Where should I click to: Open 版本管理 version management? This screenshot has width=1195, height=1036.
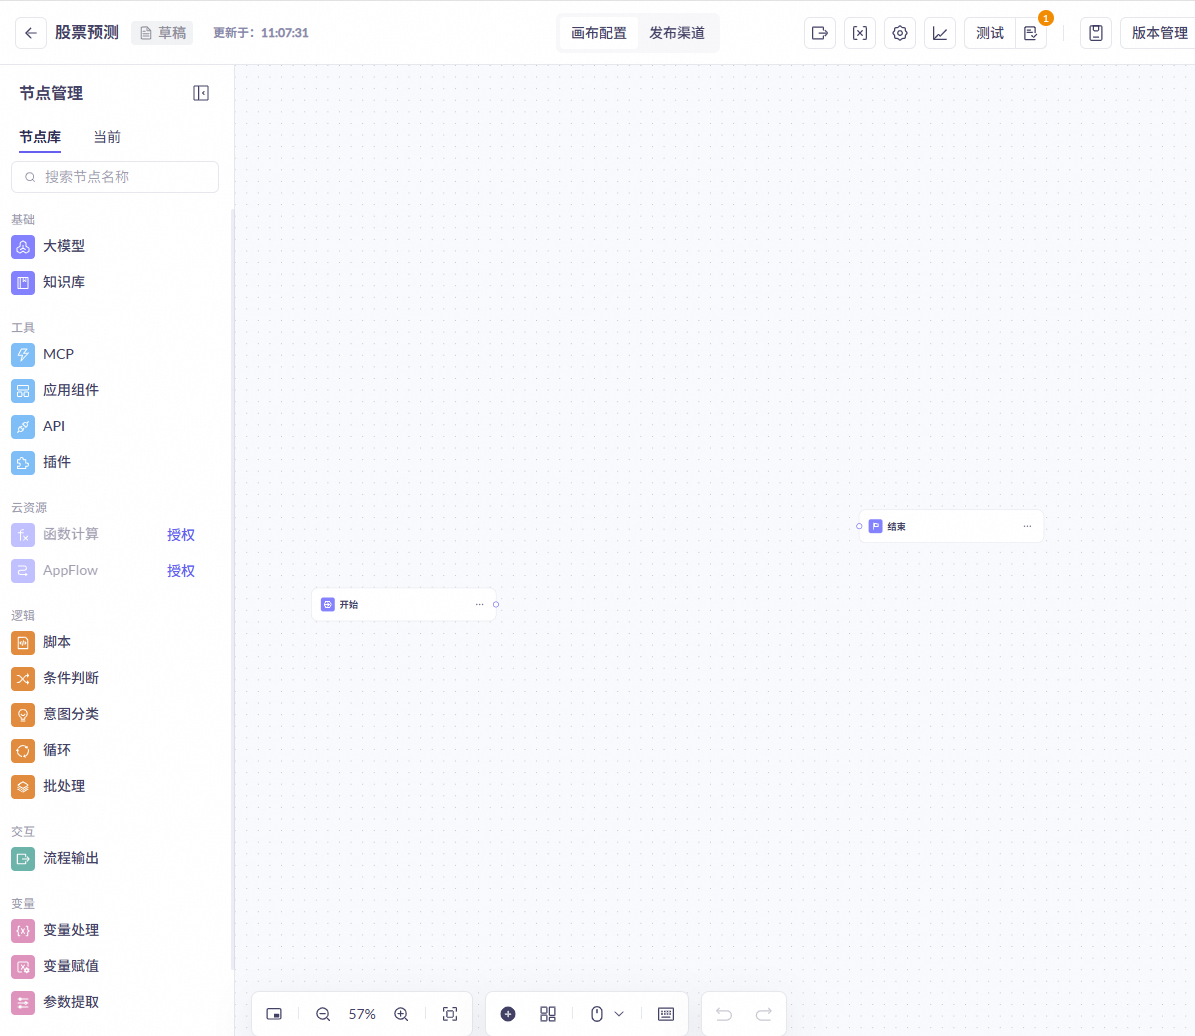pos(1159,33)
